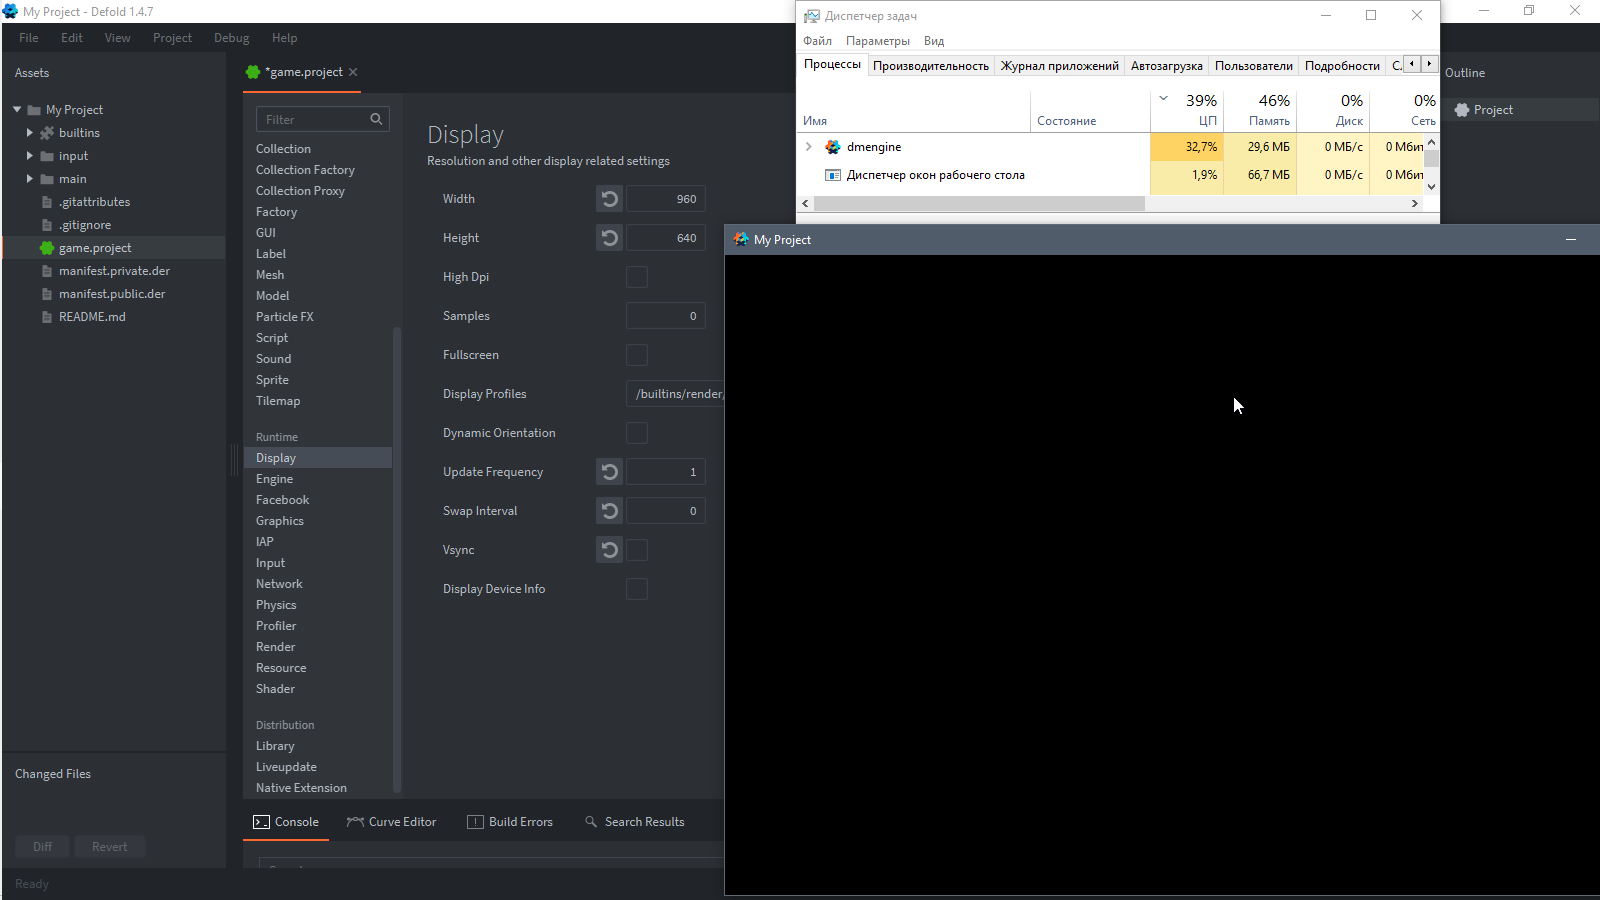Click the Display Profiles path field
The height and width of the screenshot is (900, 1600).
tap(675, 394)
